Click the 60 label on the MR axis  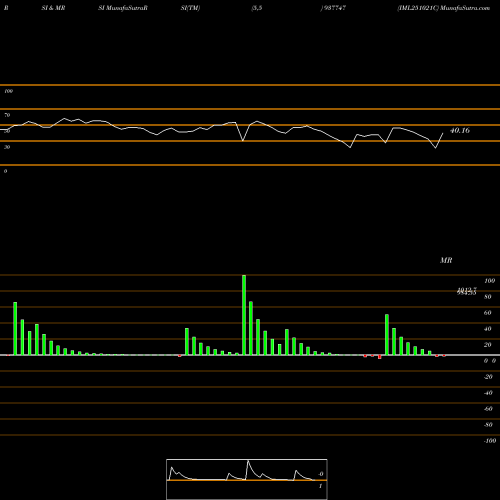488,313
